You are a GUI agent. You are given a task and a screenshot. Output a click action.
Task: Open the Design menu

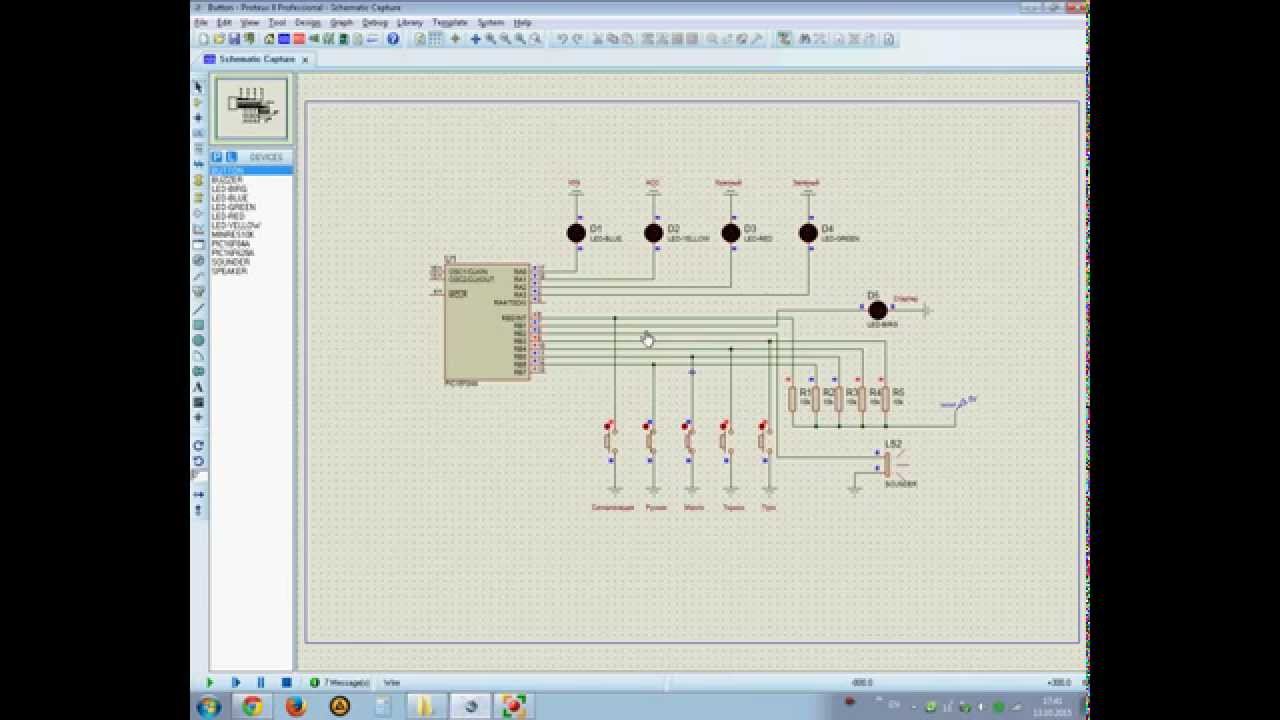tap(308, 22)
